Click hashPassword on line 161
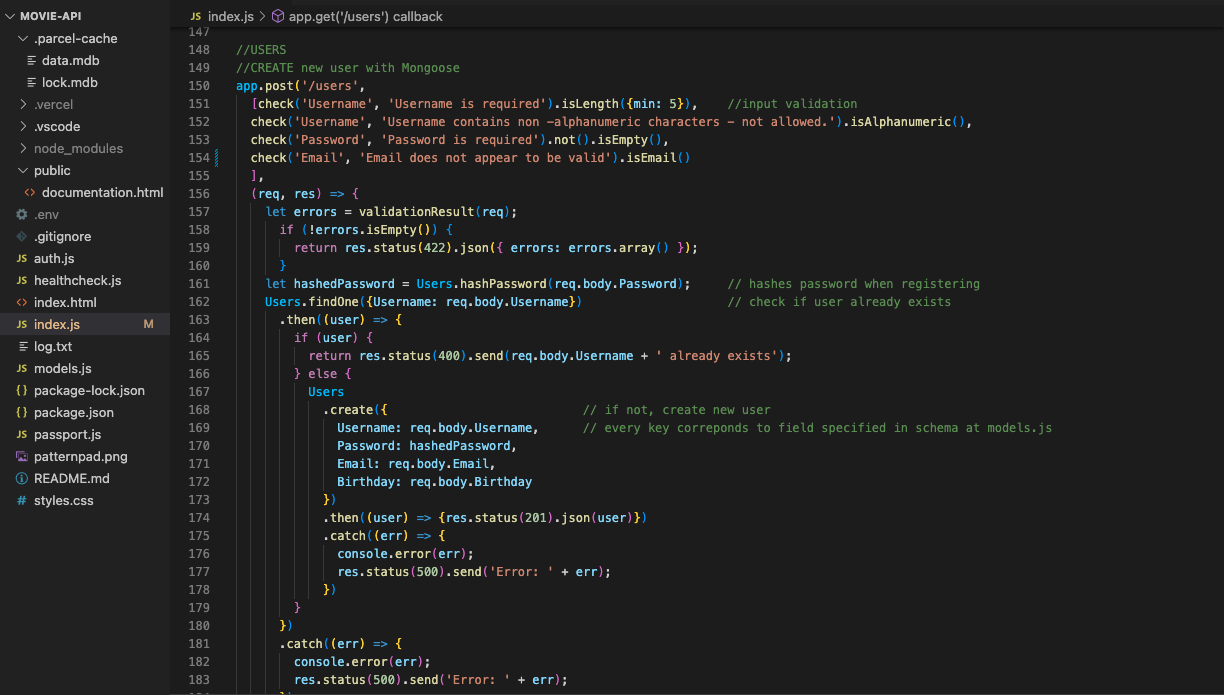Screen dimensions: 1224x695 click(503, 284)
